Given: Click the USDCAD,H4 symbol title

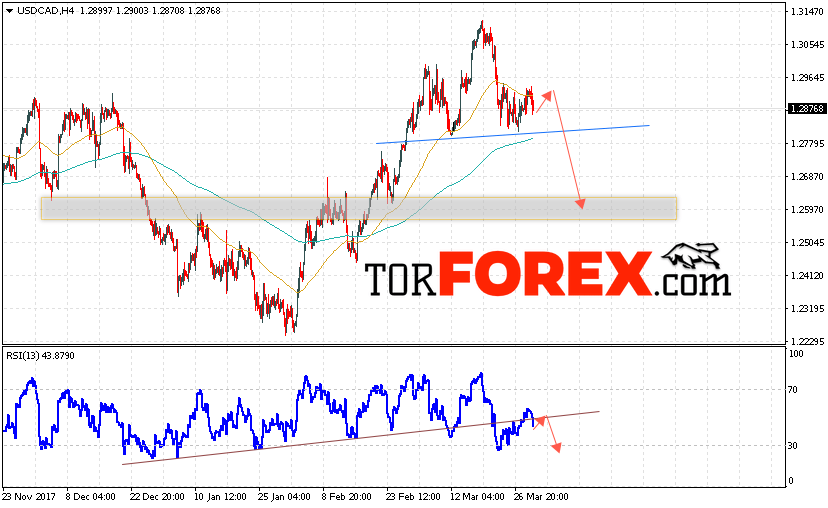Looking at the screenshot, I should tap(45, 11).
